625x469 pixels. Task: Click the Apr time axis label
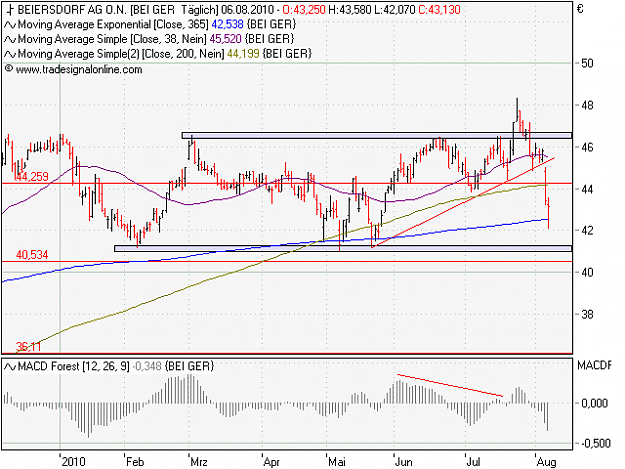click(x=271, y=462)
